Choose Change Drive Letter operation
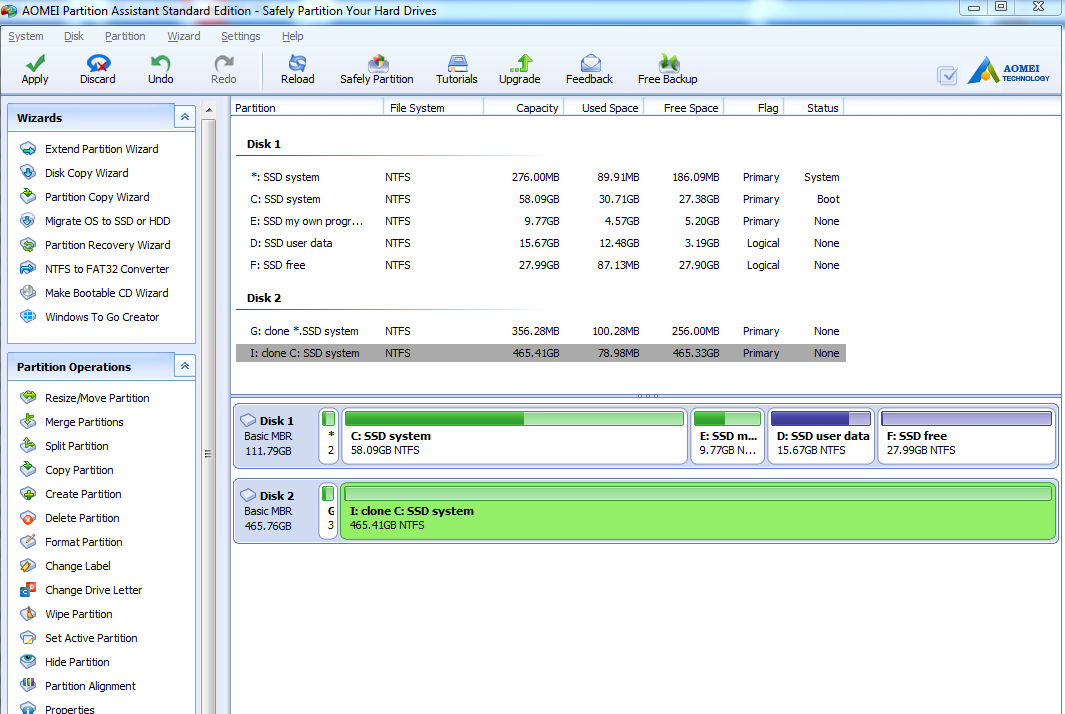This screenshot has width=1065, height=714. (x=94, y=590)
